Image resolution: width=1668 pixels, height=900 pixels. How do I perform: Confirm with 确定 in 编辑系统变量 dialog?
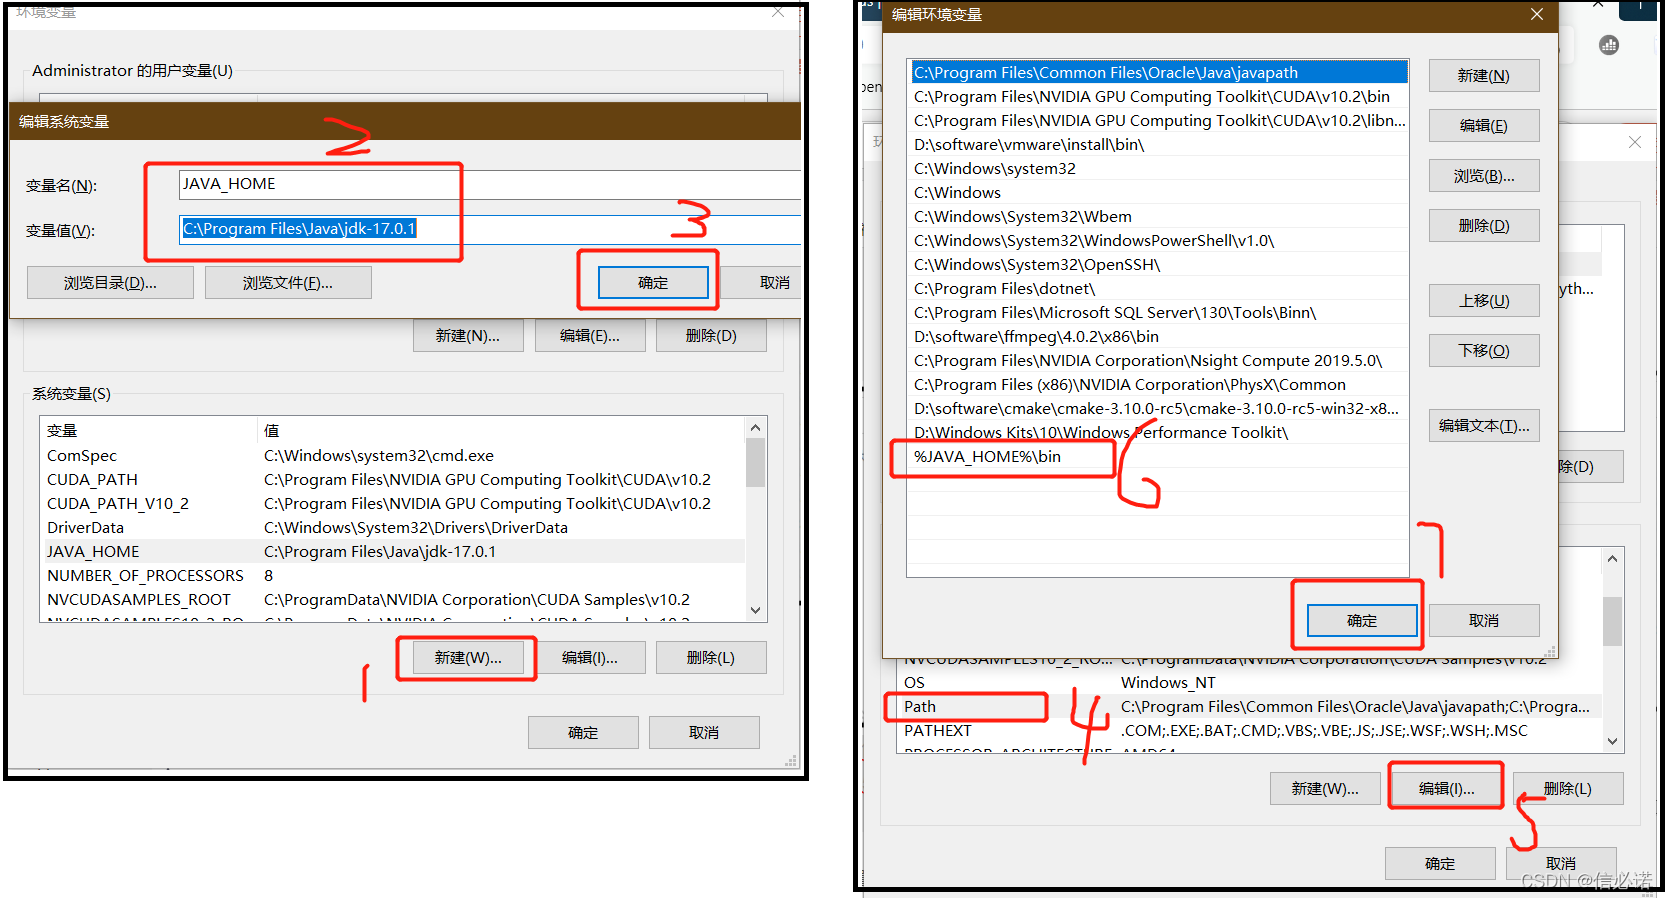pos(653,283)
